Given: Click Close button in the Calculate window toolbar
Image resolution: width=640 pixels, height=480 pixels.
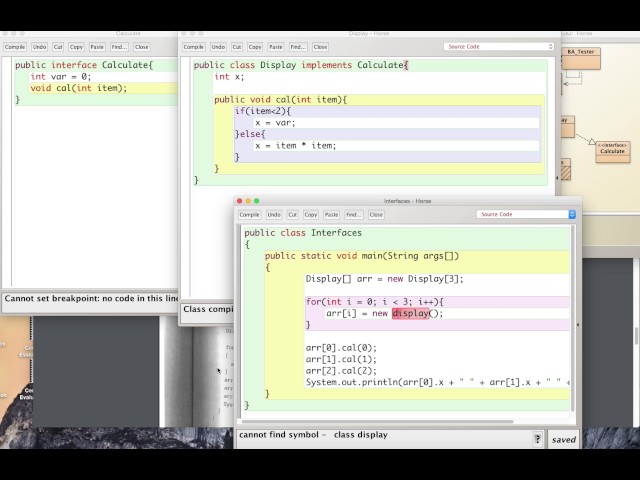Looking at the screenshot, I should click(x=142, y=47).
